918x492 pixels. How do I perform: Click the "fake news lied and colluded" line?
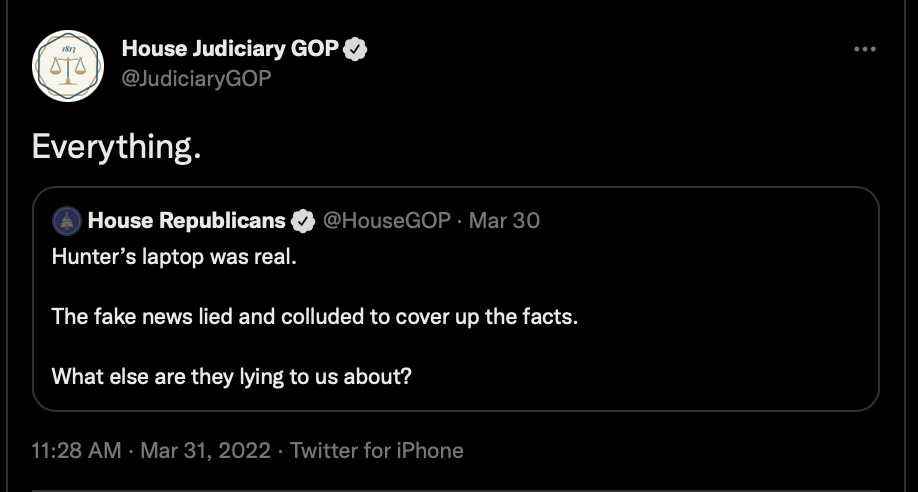[314, 316]
